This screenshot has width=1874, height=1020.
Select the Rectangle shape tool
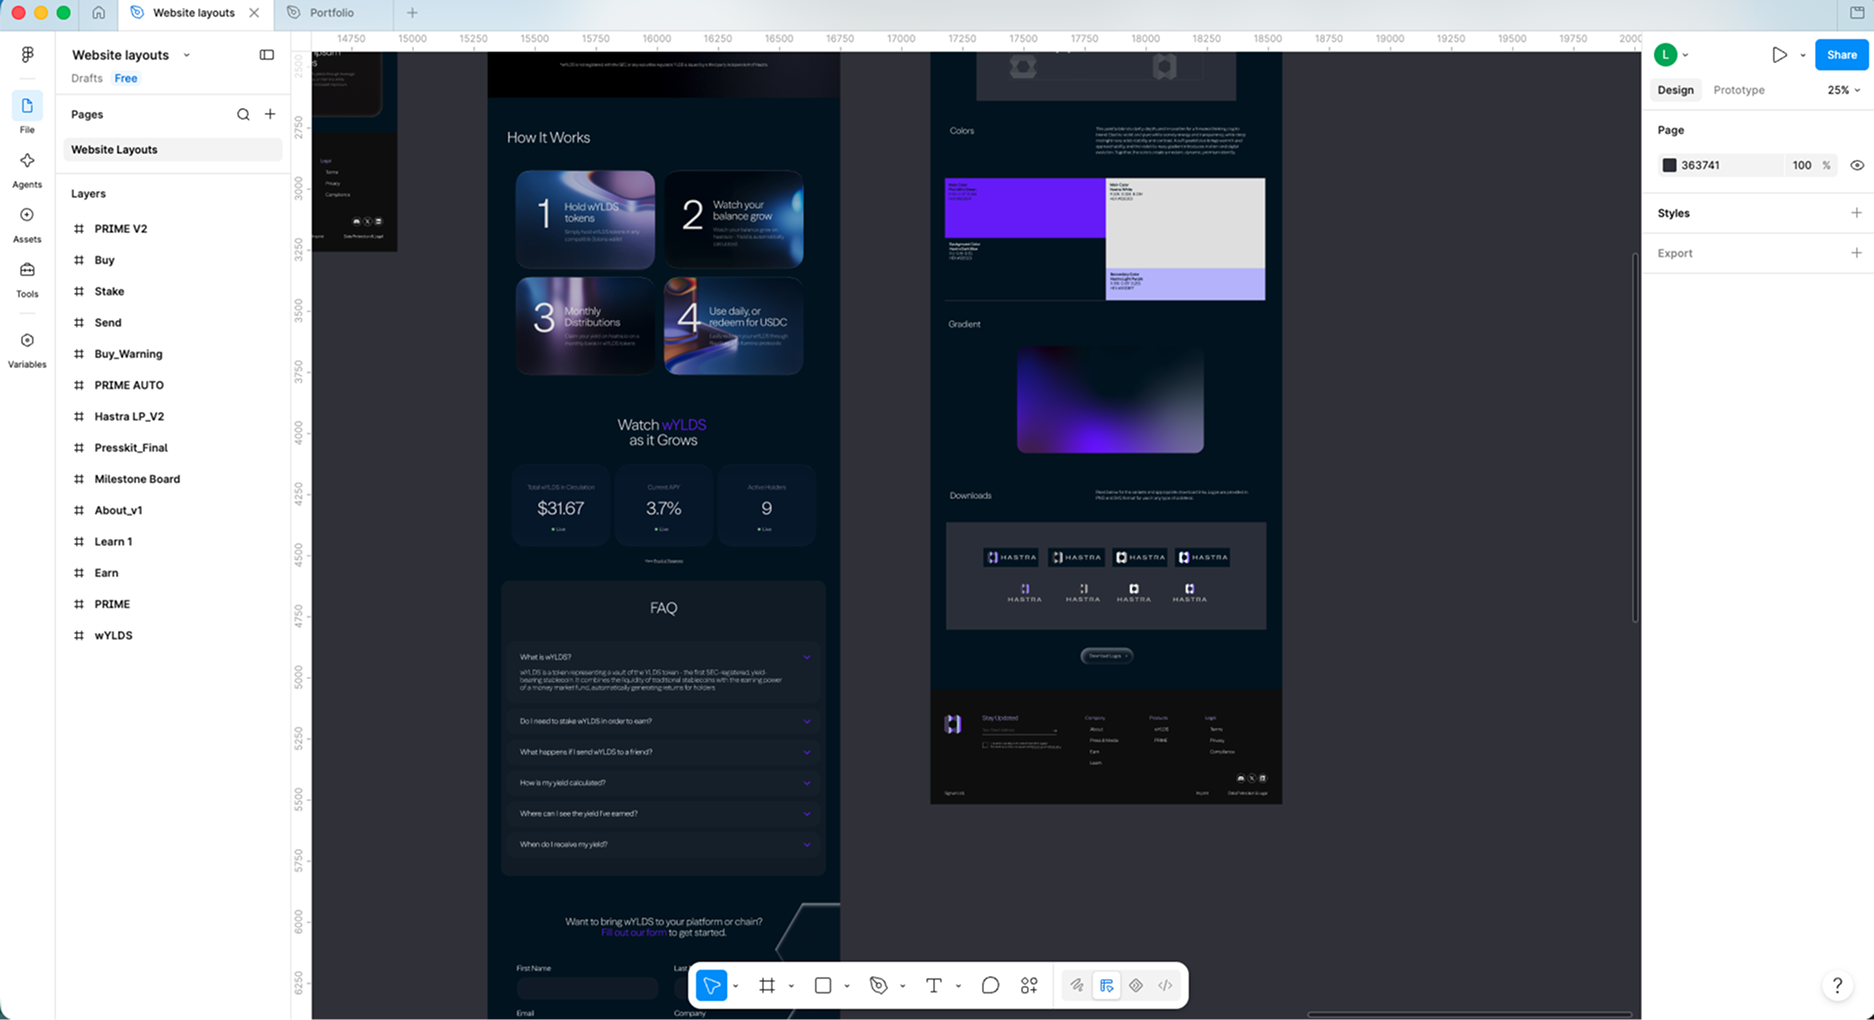823,986
